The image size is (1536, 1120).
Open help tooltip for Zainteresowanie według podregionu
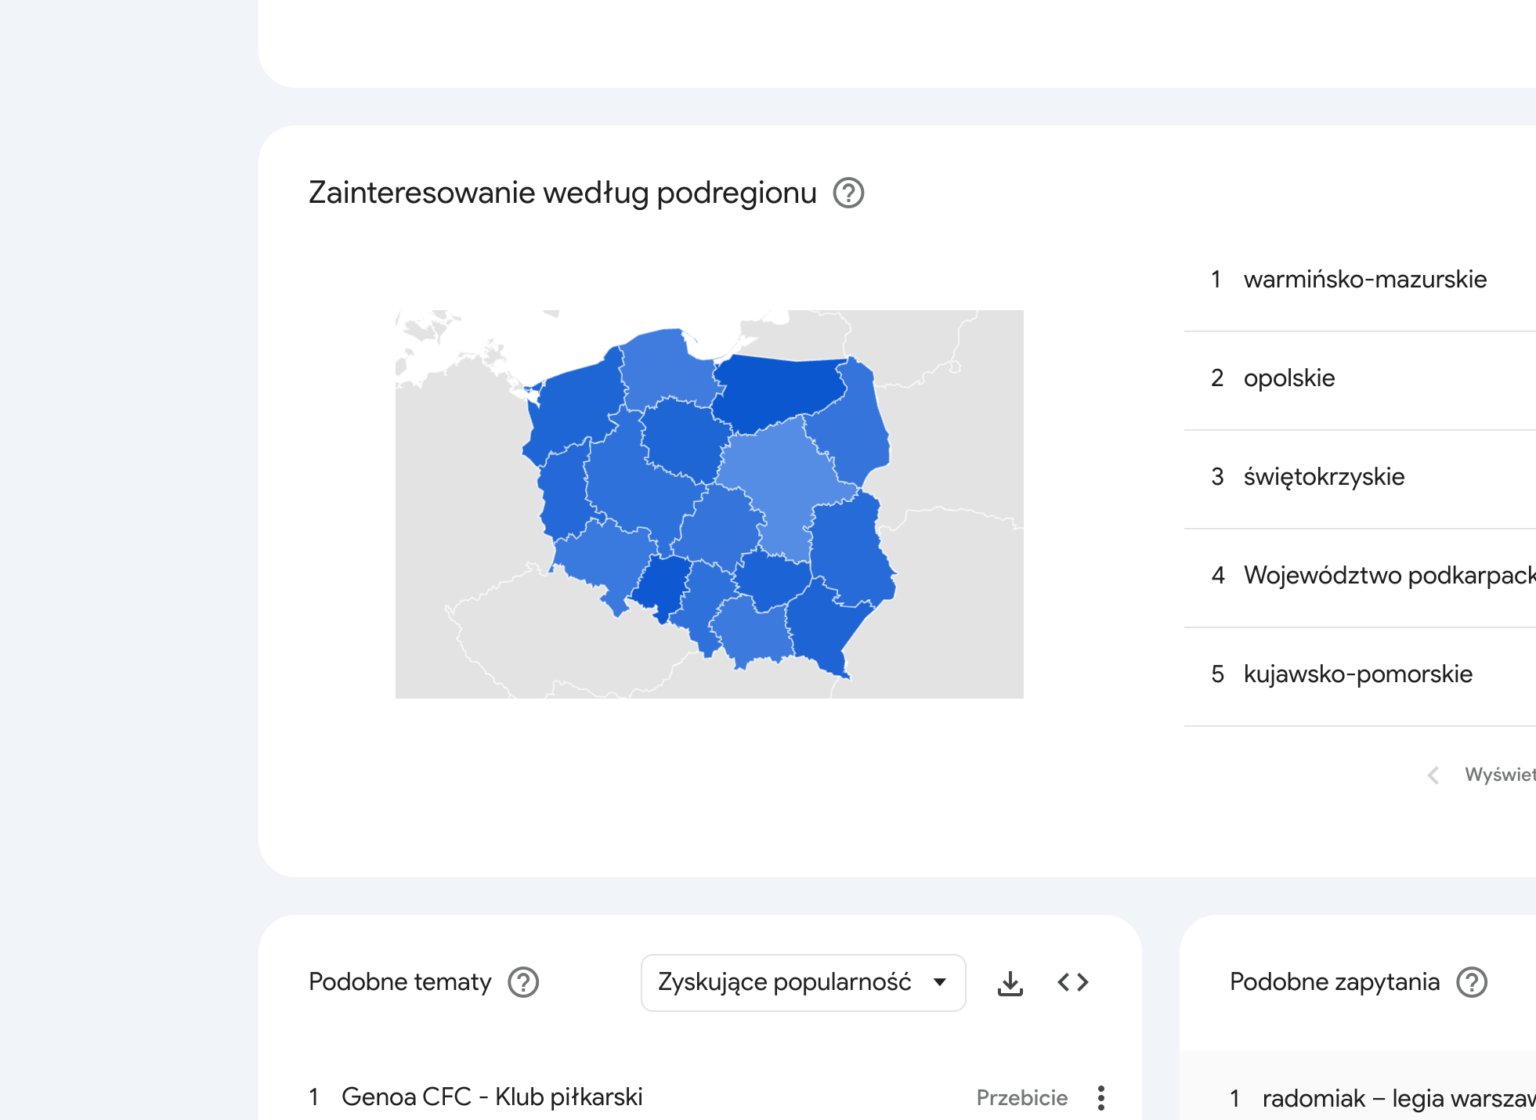(847, 192)
